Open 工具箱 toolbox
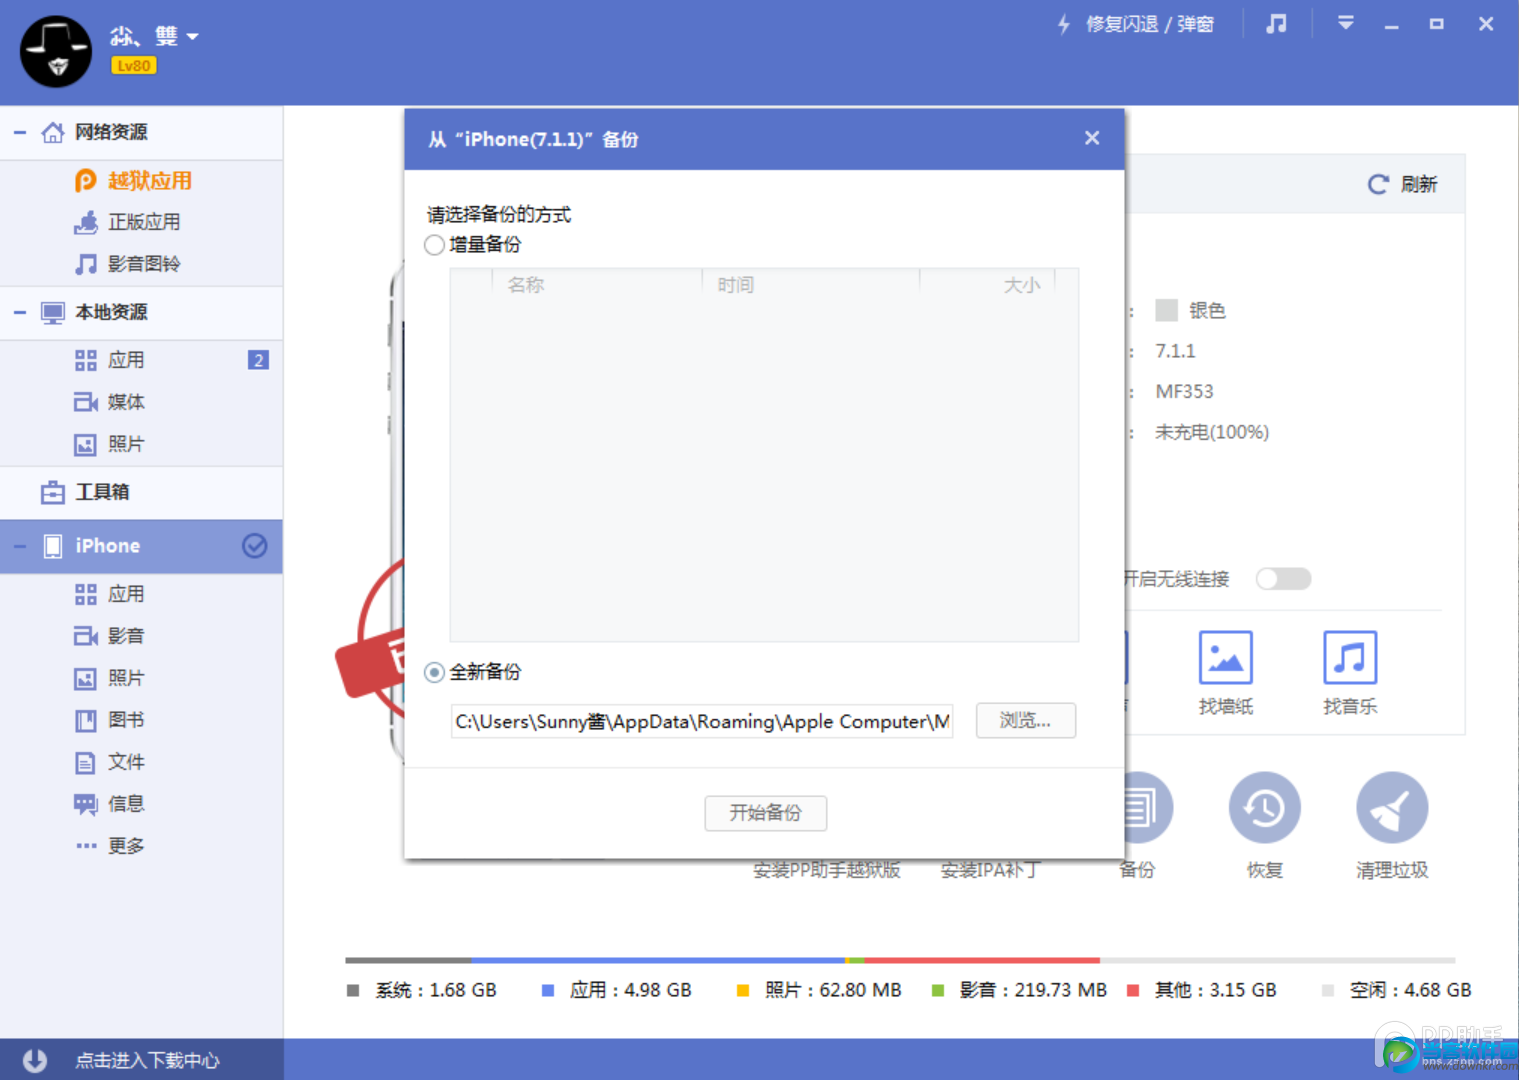 141,492
